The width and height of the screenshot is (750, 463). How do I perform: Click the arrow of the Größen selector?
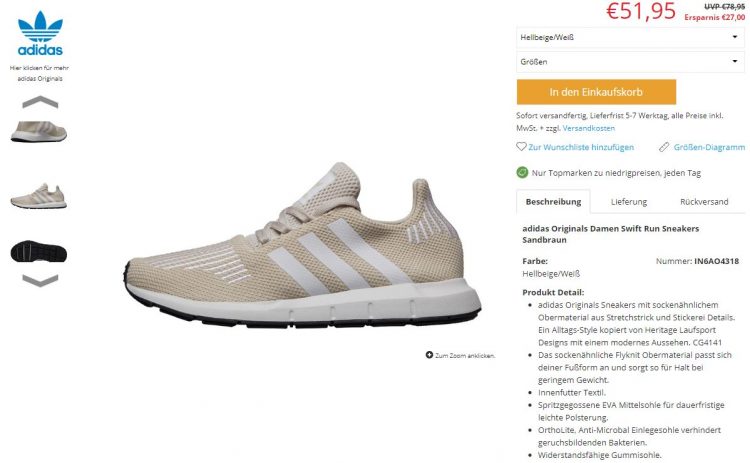point(735,61)
